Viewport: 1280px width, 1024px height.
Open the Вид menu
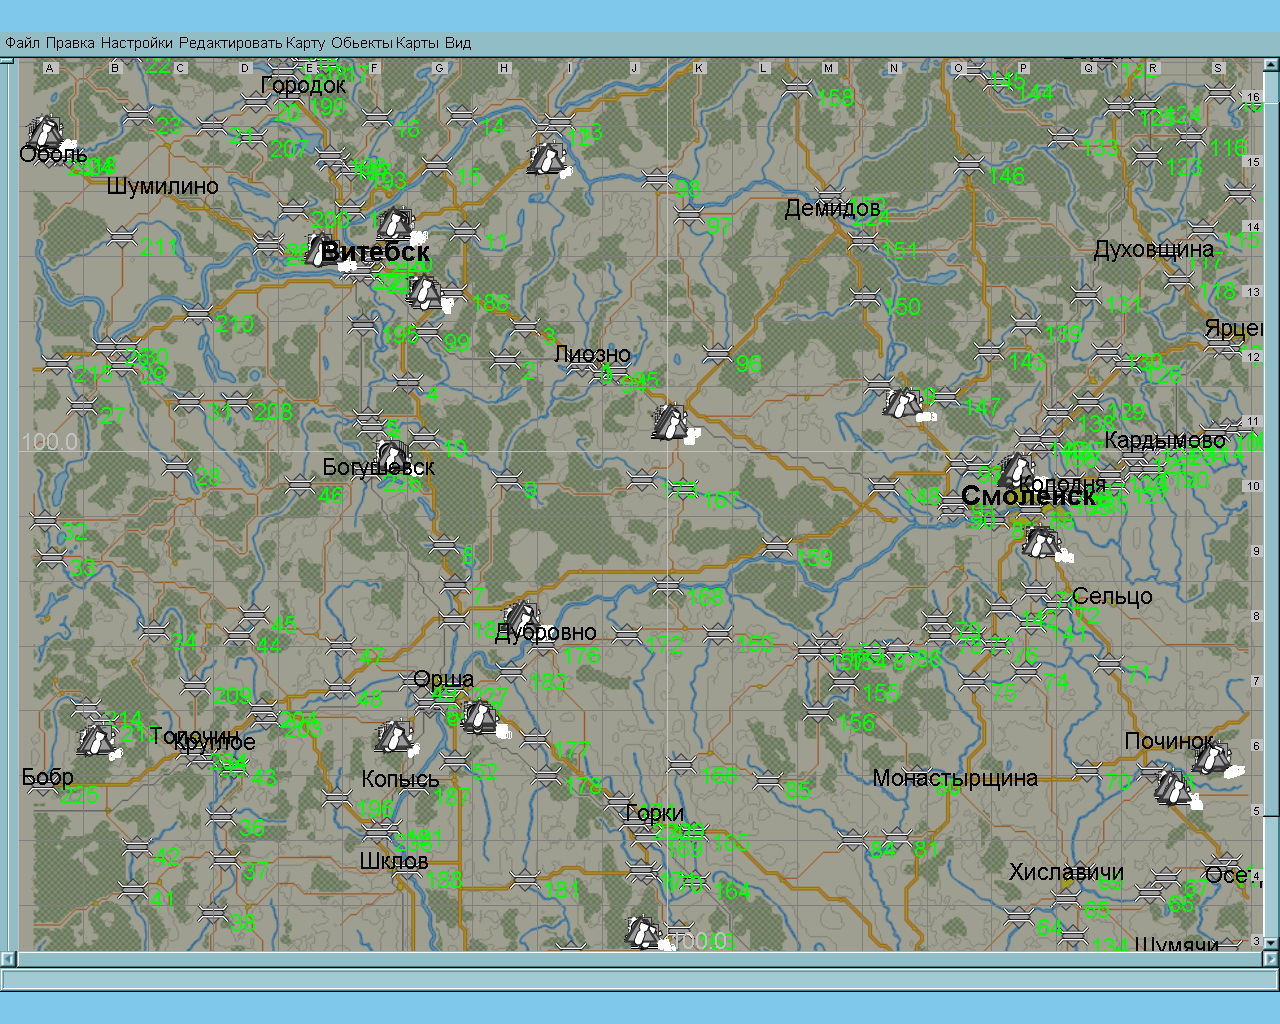458,43
